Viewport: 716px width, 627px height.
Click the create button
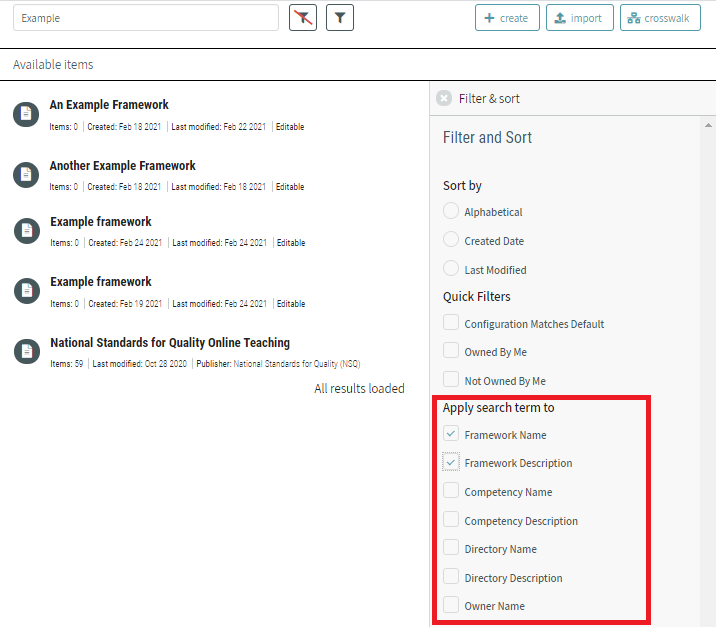point(507,18)
